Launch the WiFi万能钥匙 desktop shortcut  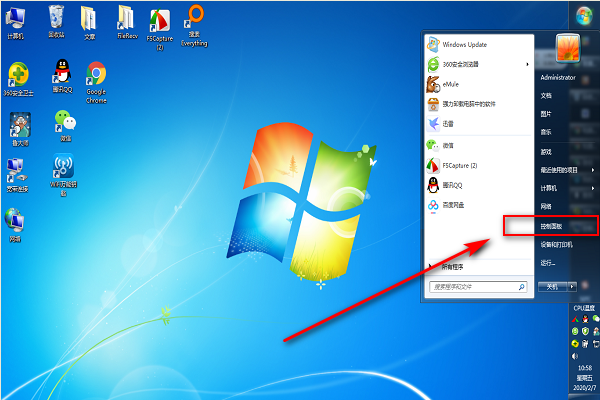[x=63, y=175]
